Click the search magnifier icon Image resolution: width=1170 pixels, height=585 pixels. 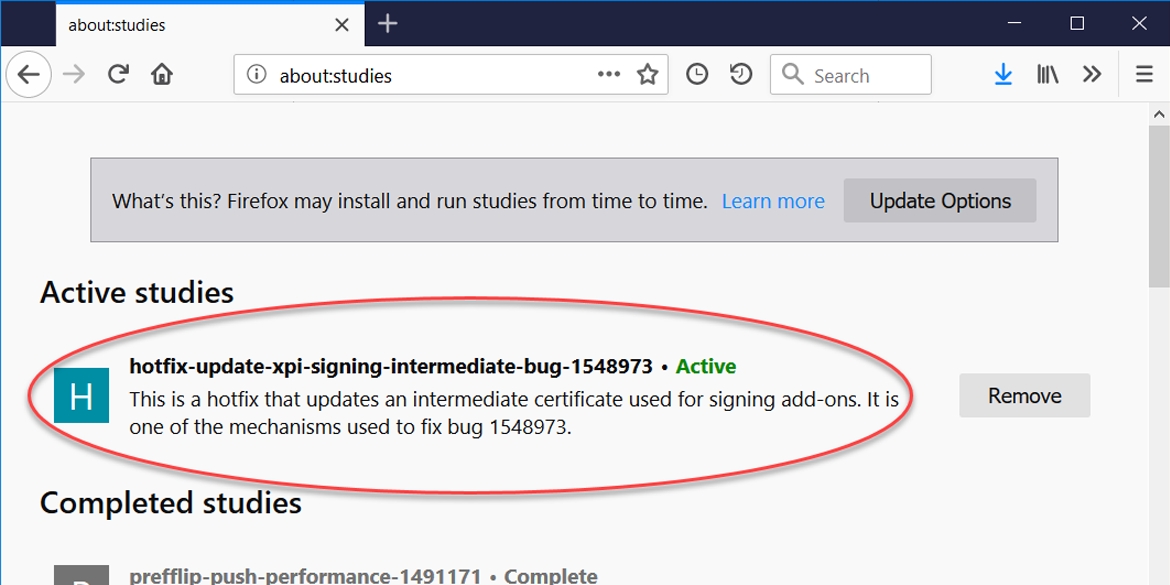(792, 74)
